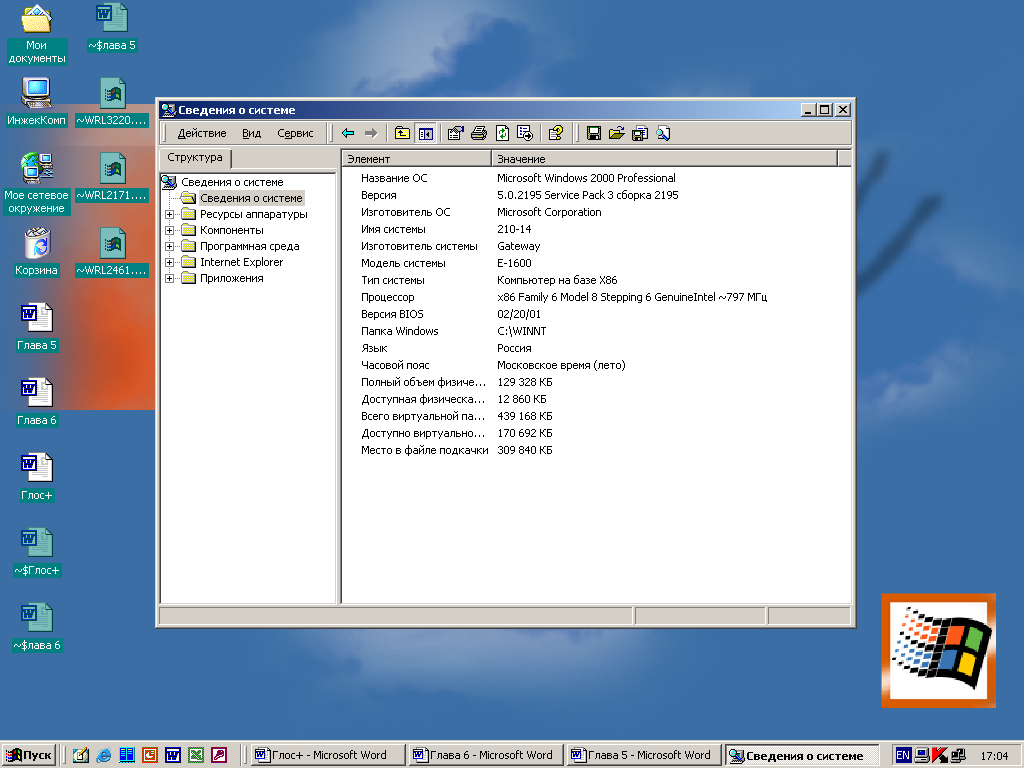Select the Ресурсы аппаратуры folder

(253, 214)
